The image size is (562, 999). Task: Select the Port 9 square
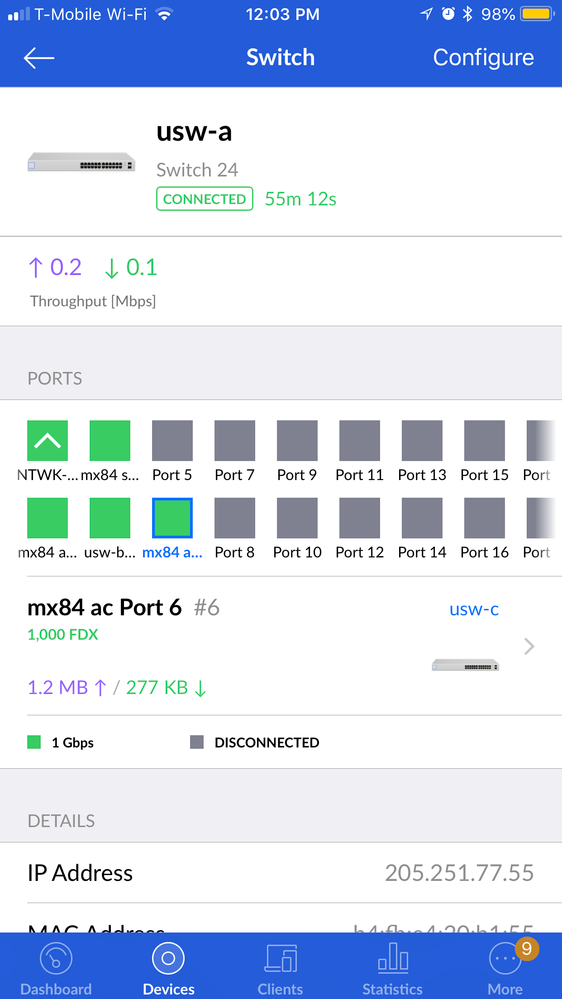297,440
